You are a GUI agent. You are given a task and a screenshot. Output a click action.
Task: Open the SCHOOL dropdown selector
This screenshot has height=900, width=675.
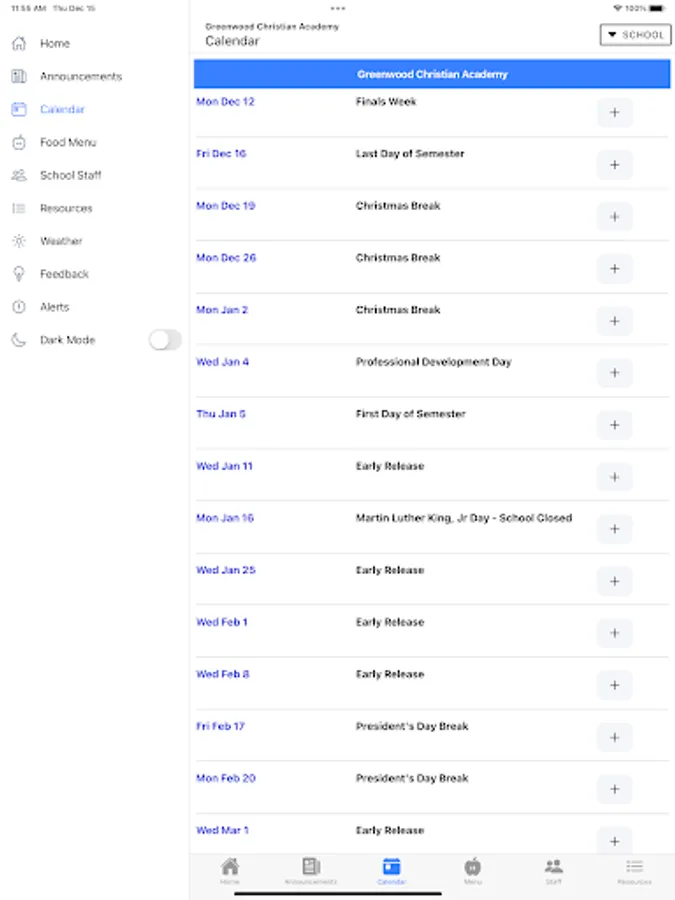coord(635,35)
